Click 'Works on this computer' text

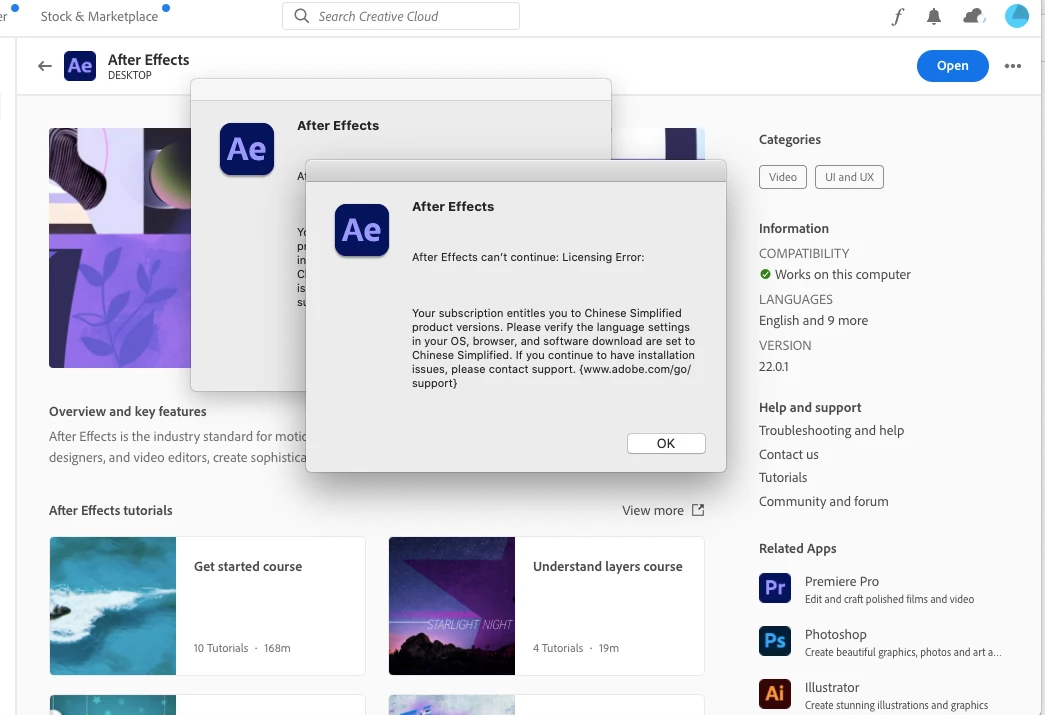click(842, 275)
